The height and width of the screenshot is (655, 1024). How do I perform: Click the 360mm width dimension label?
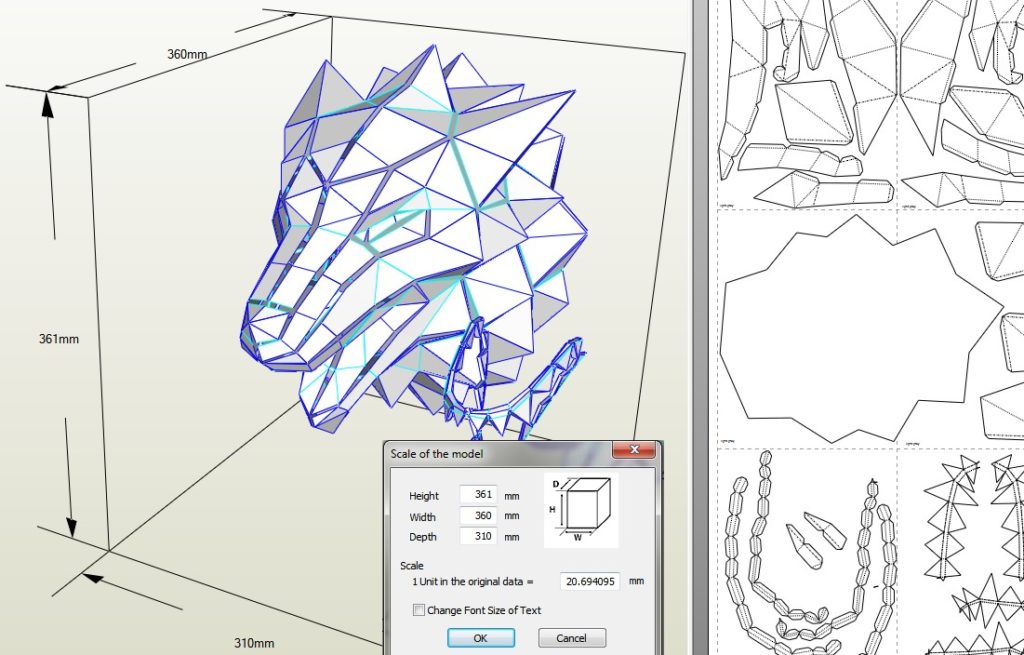pos(187,54)
